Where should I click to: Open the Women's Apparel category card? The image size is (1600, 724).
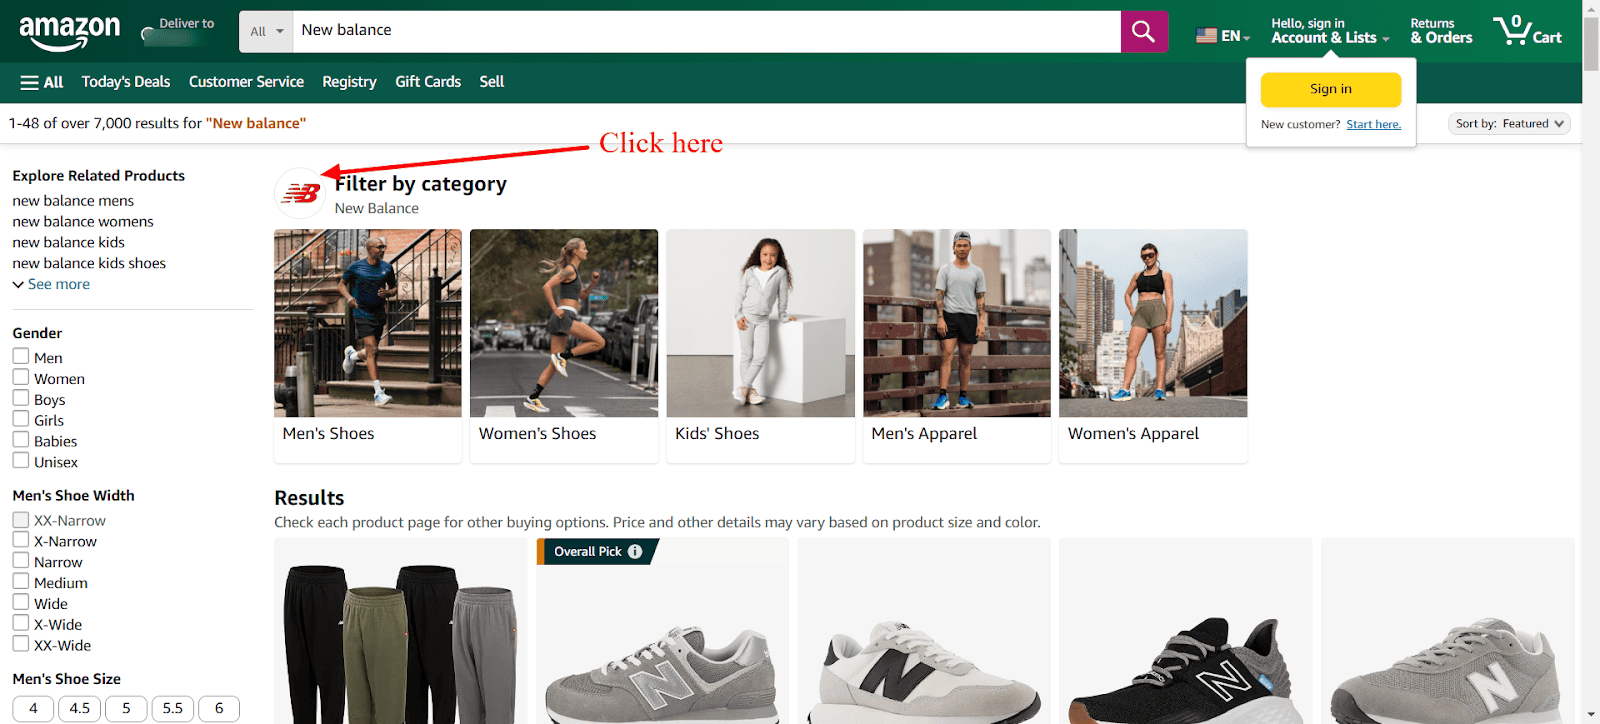[x=1153, y=346]
